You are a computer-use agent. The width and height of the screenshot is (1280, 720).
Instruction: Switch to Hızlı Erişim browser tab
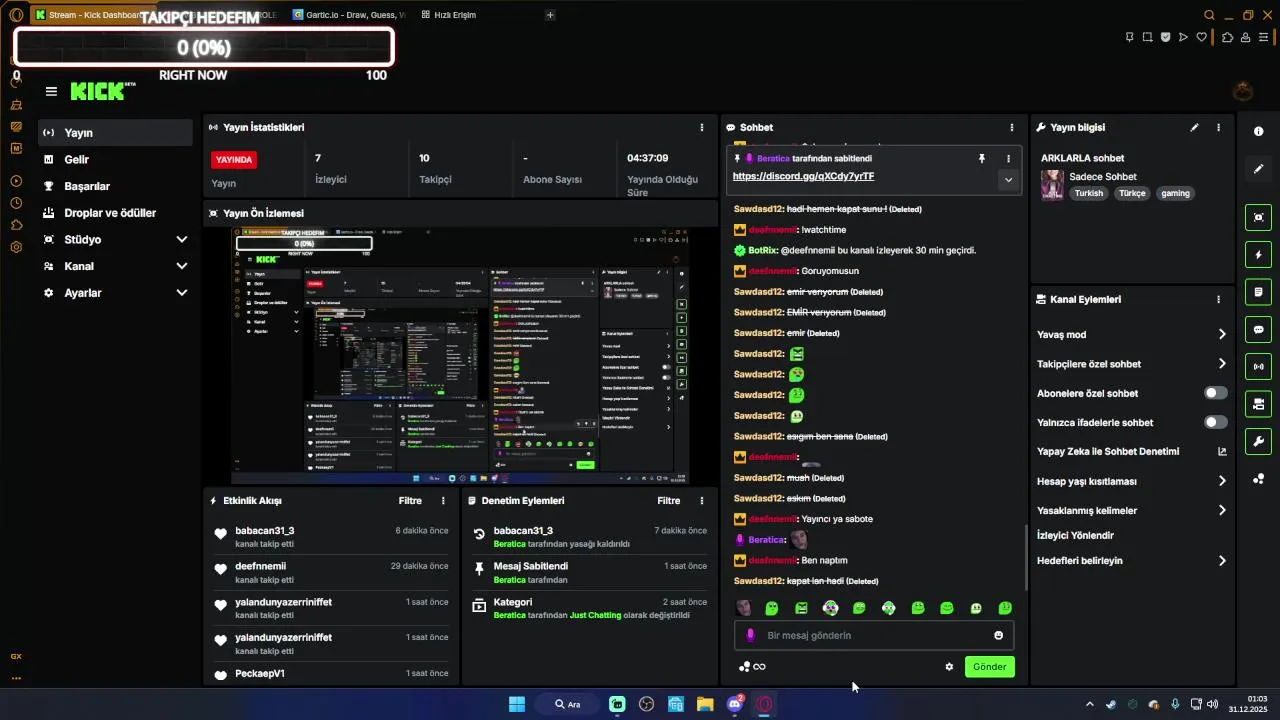click(448, 15)
